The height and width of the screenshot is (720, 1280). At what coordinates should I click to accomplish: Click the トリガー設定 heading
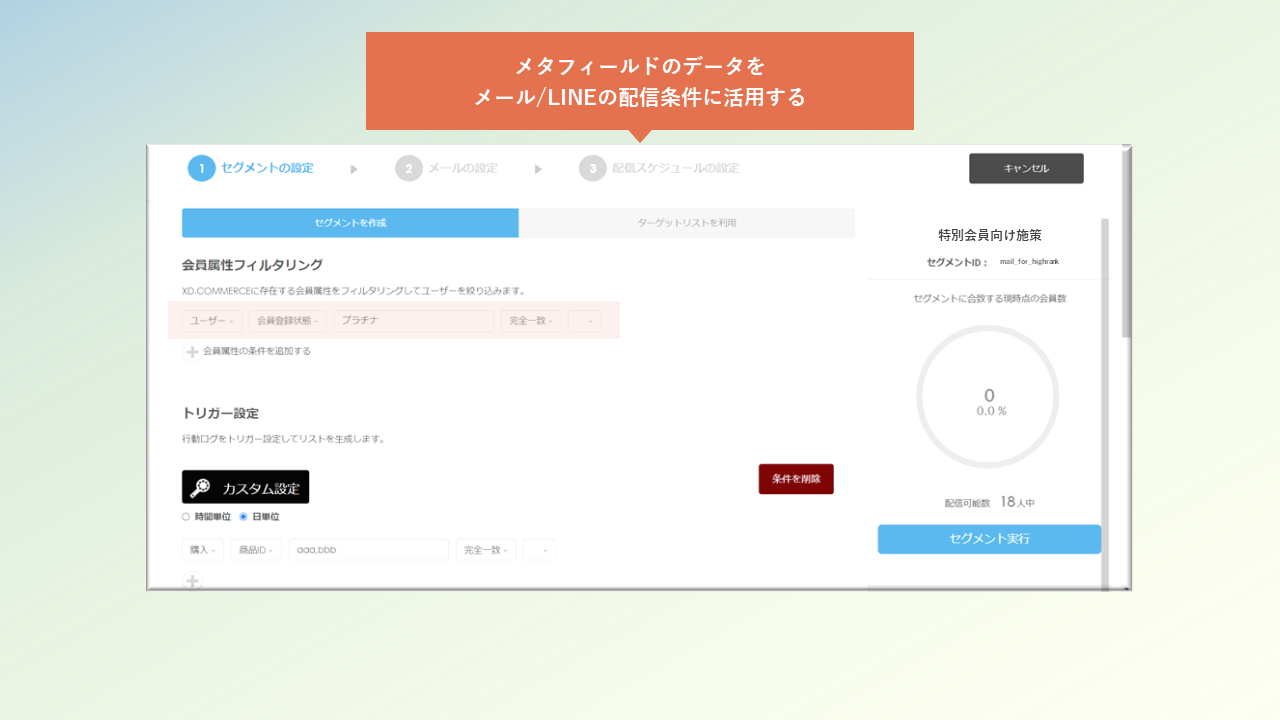221,413
